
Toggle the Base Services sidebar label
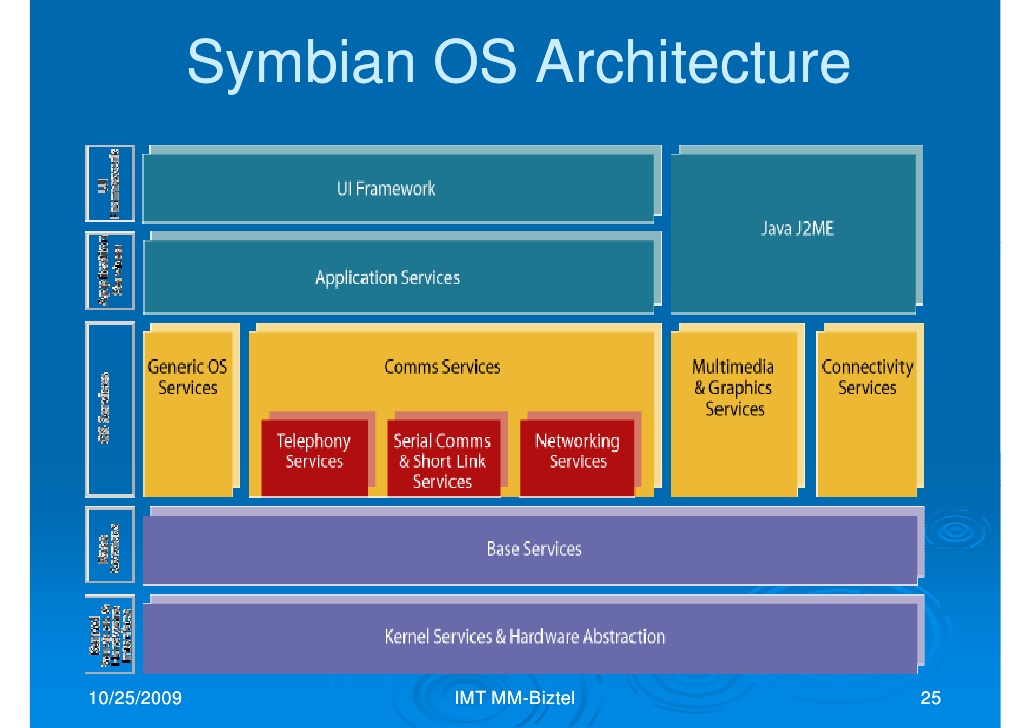click(x=110, y=545)
